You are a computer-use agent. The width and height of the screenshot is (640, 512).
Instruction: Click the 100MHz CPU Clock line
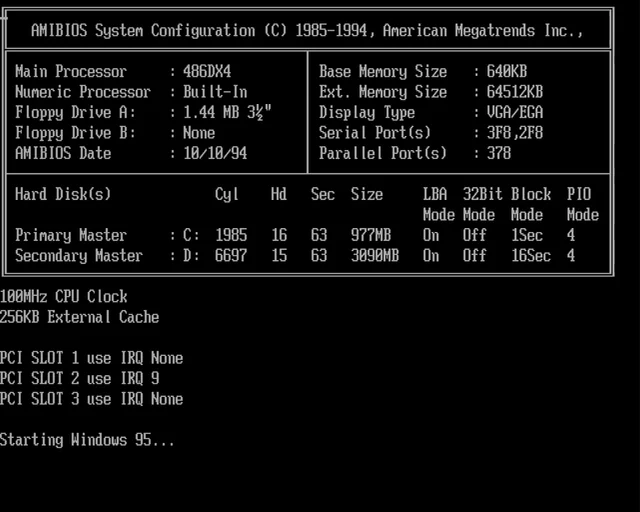click(63, 297)
